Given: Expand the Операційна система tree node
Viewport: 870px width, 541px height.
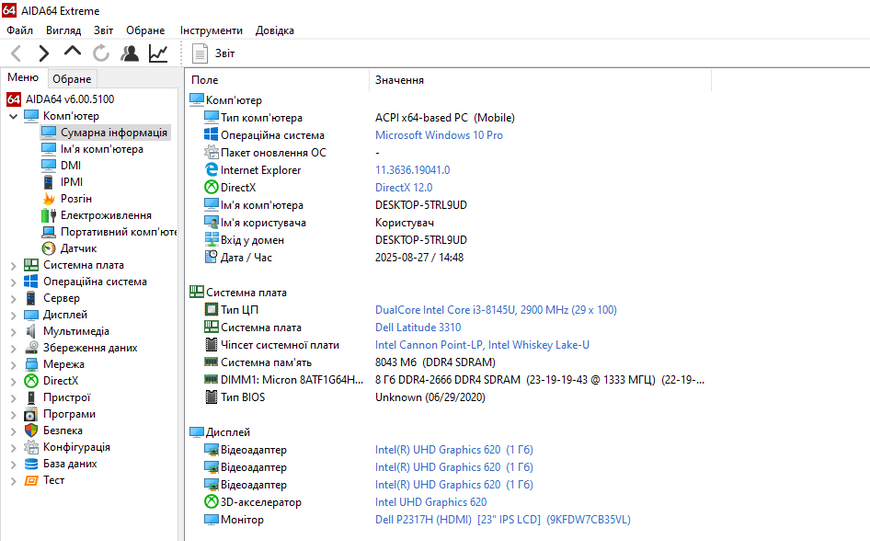Looking at the screenshot, I should coord(13,282).
